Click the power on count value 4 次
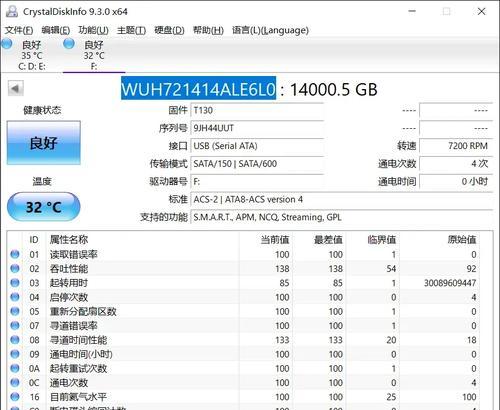The image size is (500, 410). tap(456, 164)
